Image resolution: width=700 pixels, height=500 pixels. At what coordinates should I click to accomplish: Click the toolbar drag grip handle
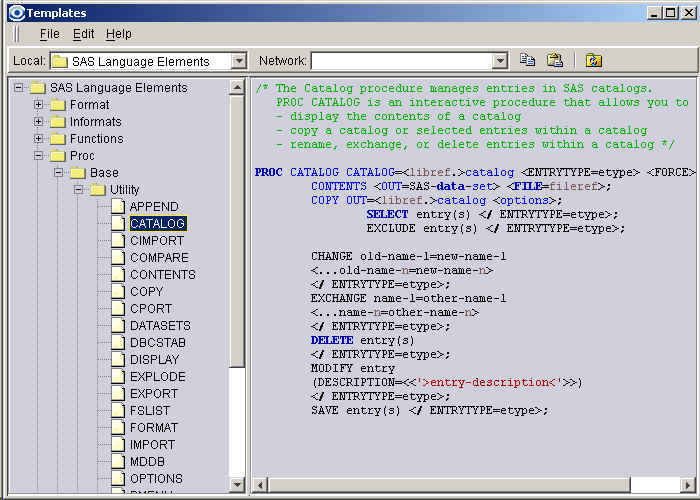(17, 34)
